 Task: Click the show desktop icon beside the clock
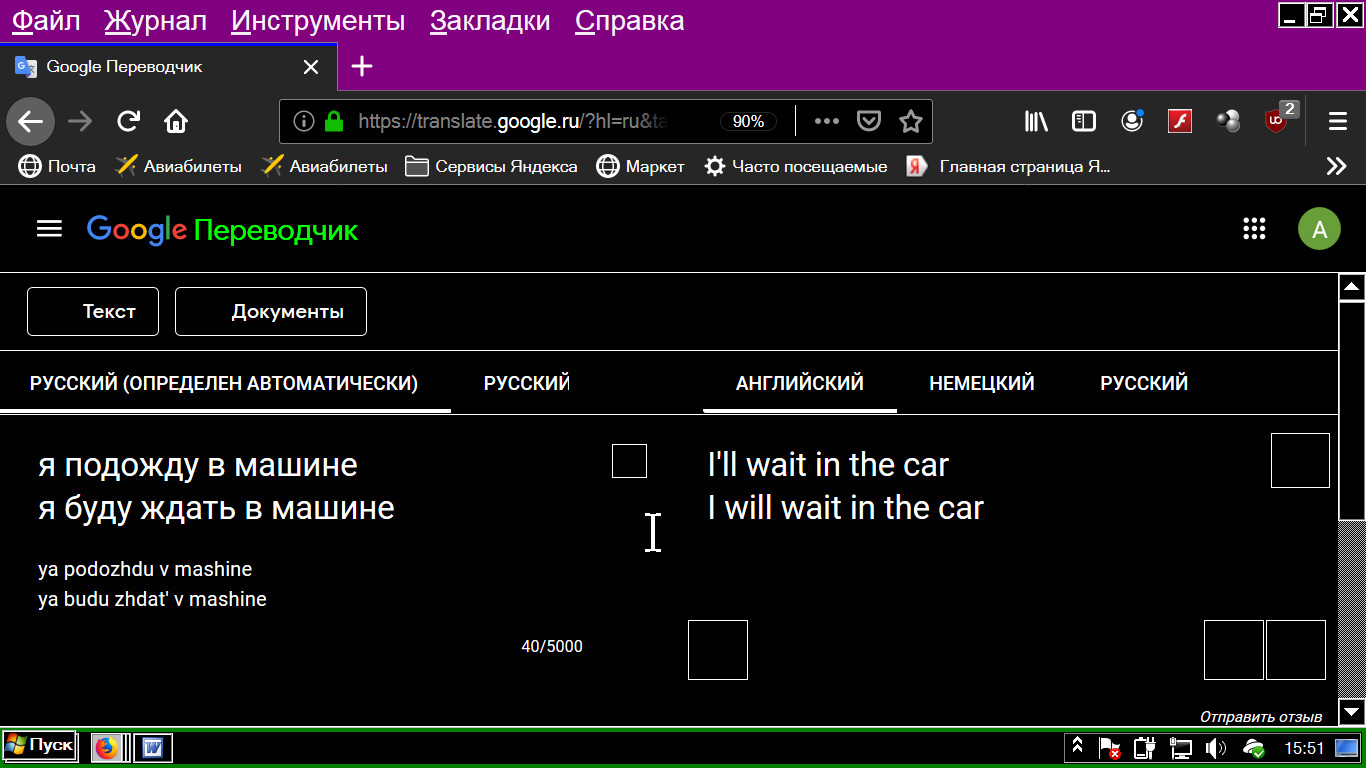click(1347, 747)
